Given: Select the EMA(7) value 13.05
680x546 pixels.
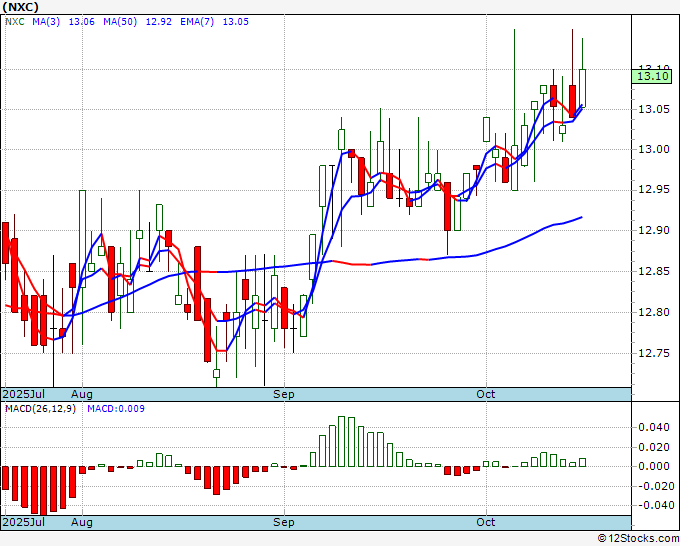Looking at the screenshot, I should pos(236,22).
